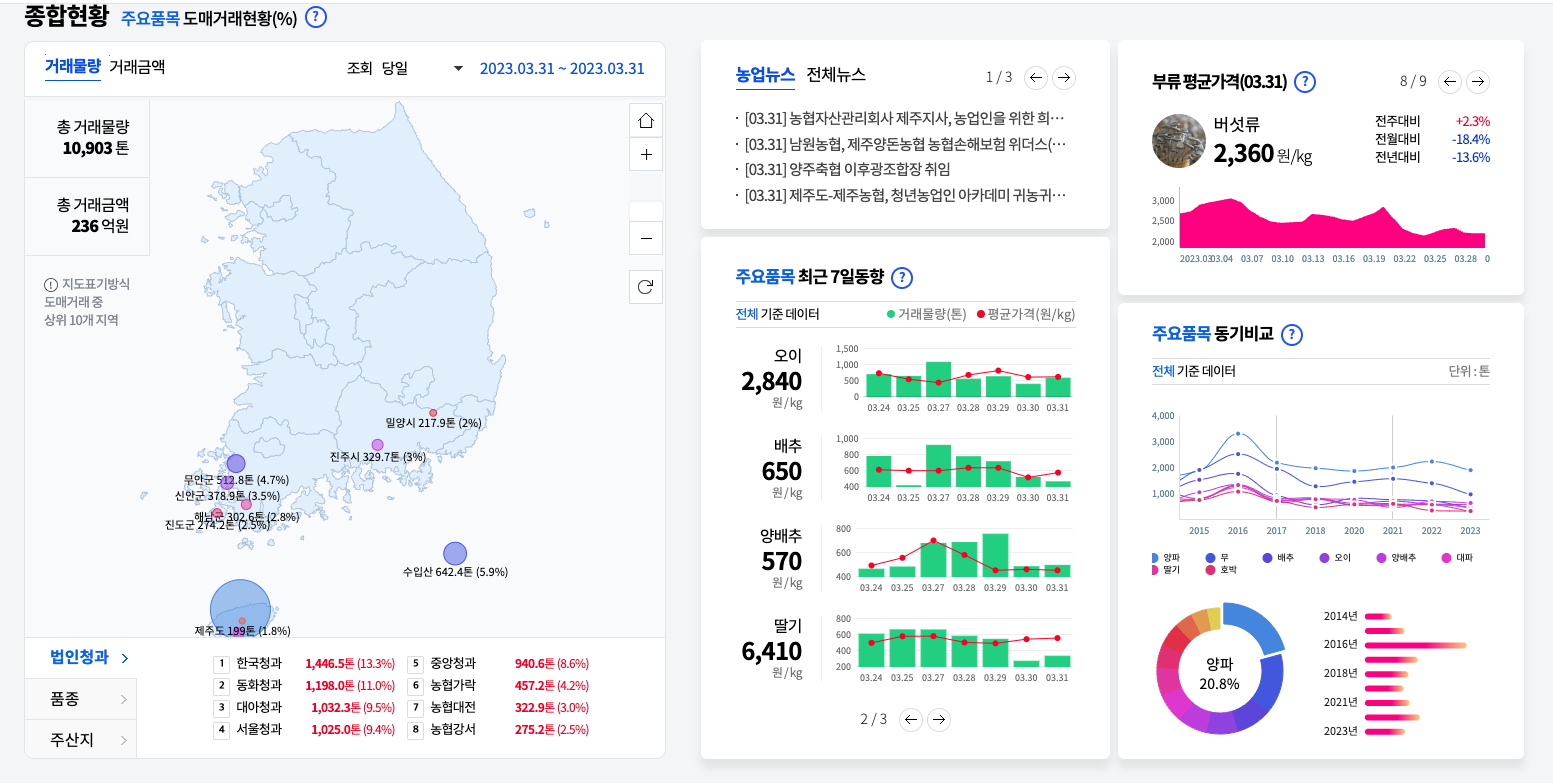Click the 버섯류 mushroom thumbnail
Viewport: 1553px width, 783px height.
[1179, 142]
